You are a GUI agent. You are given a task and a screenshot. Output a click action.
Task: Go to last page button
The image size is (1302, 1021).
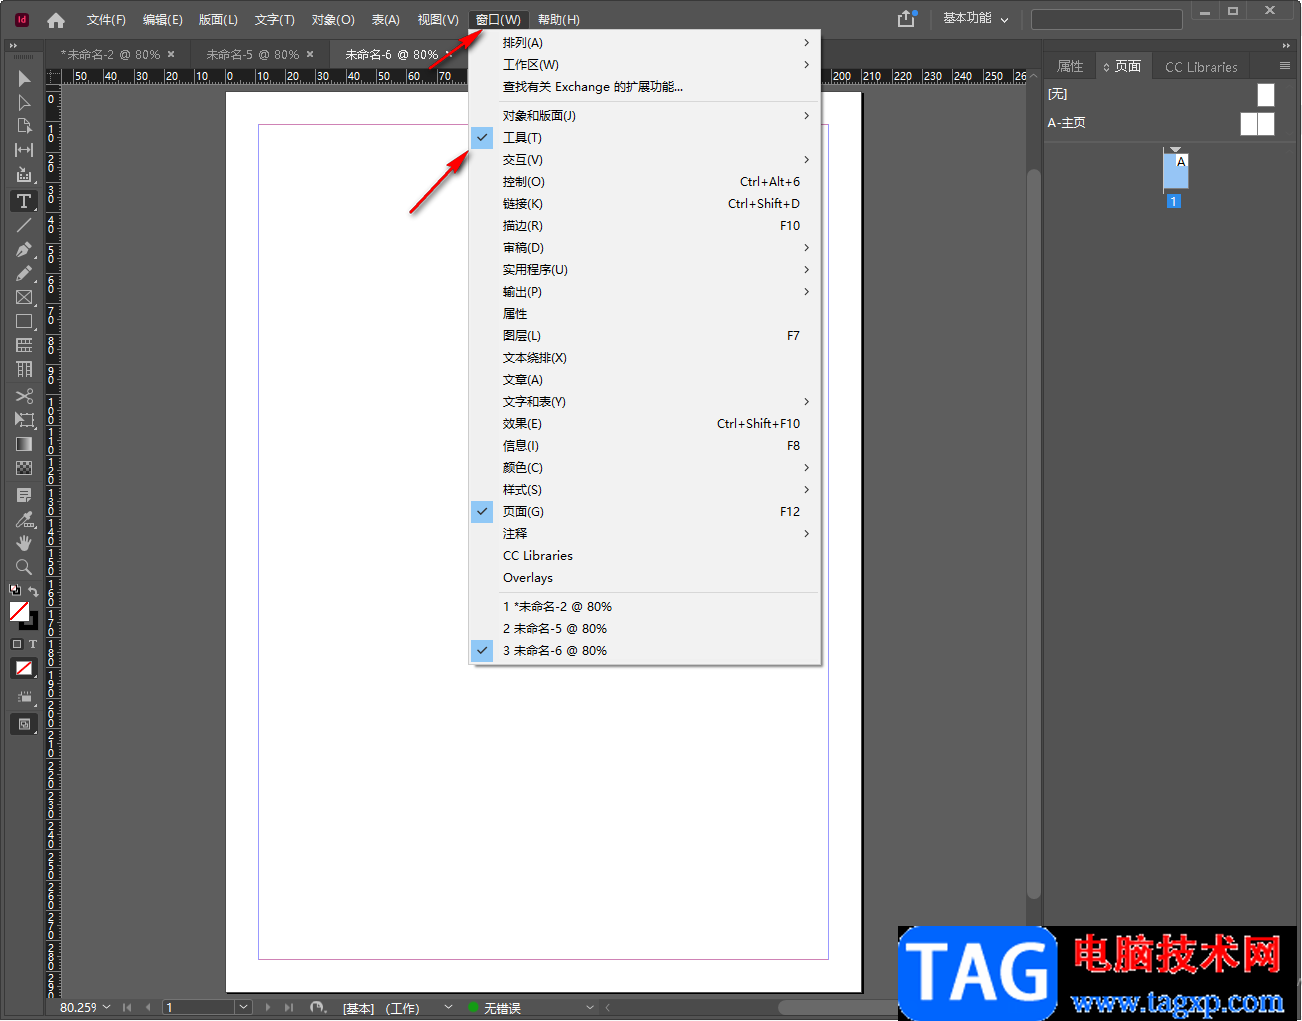pyautogui.click(x=289, y=1008)
